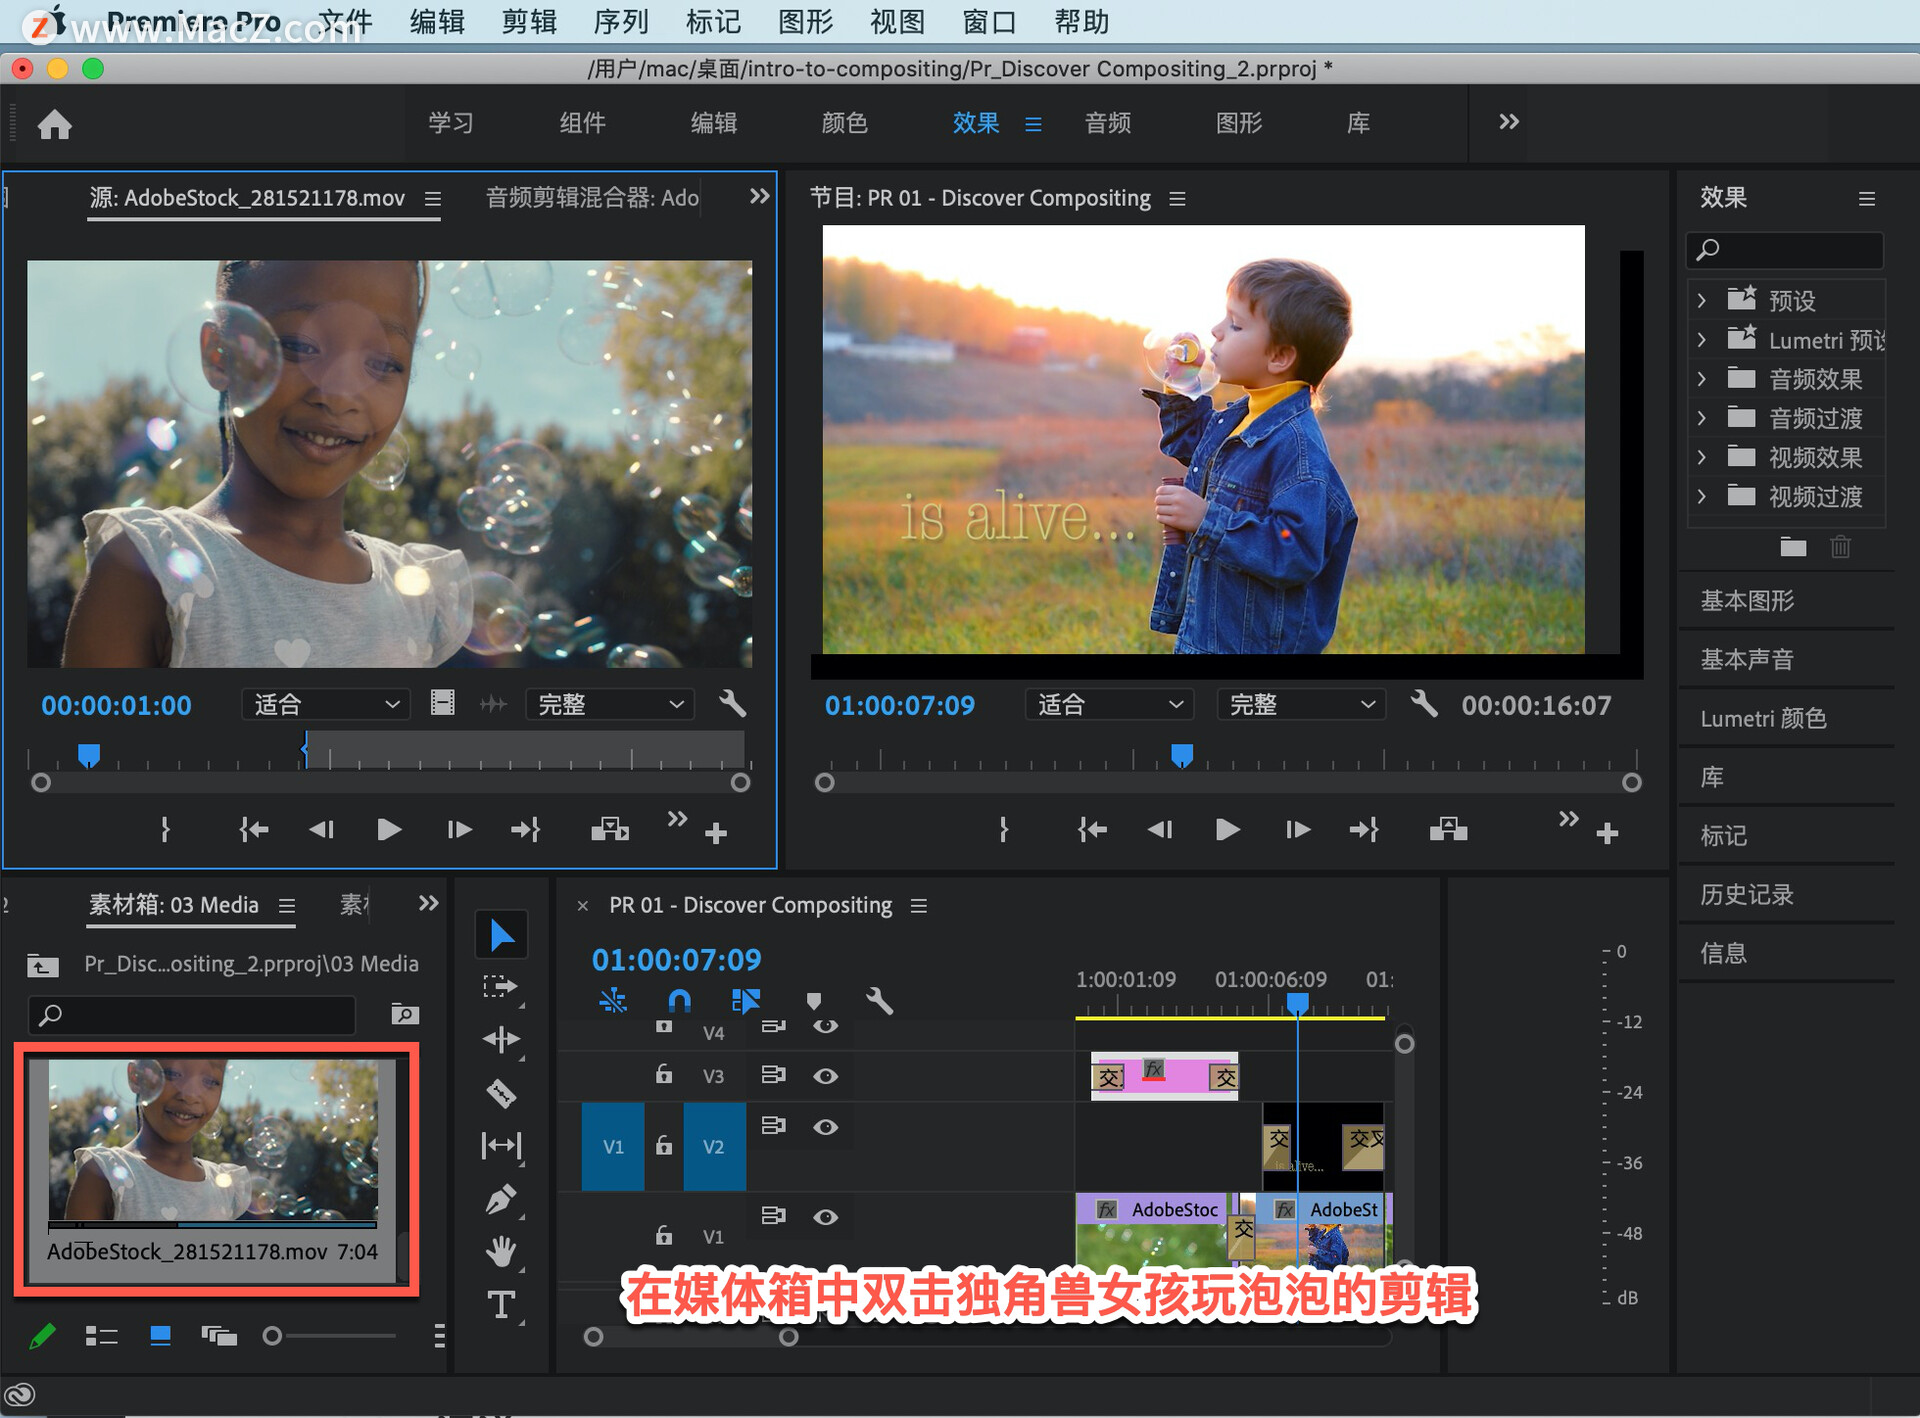
Task: Click Lift button in Program monitor
Action: point(1448,829)
